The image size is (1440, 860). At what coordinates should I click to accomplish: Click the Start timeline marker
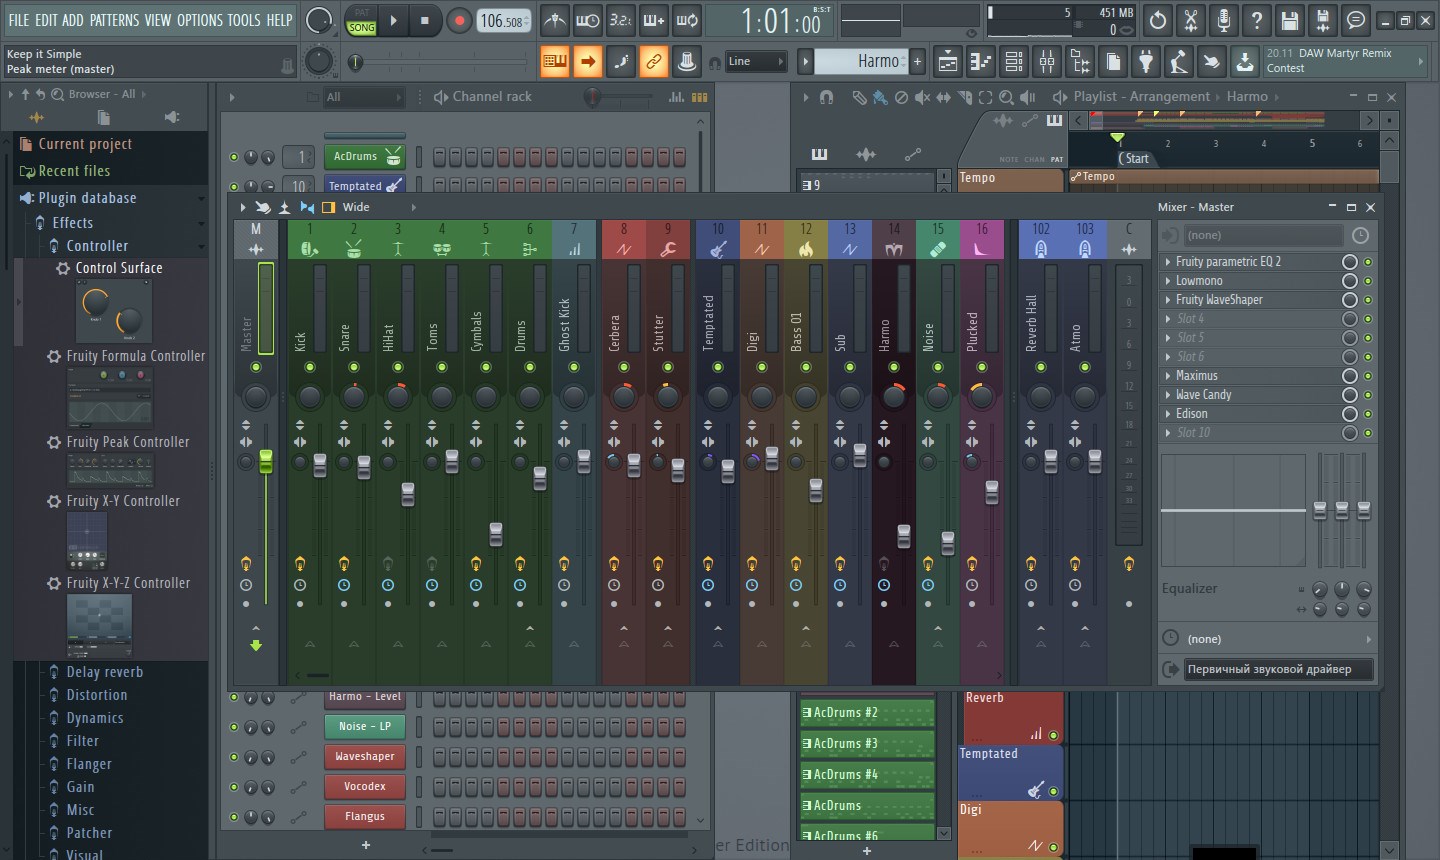click(x=1135, y=159)
